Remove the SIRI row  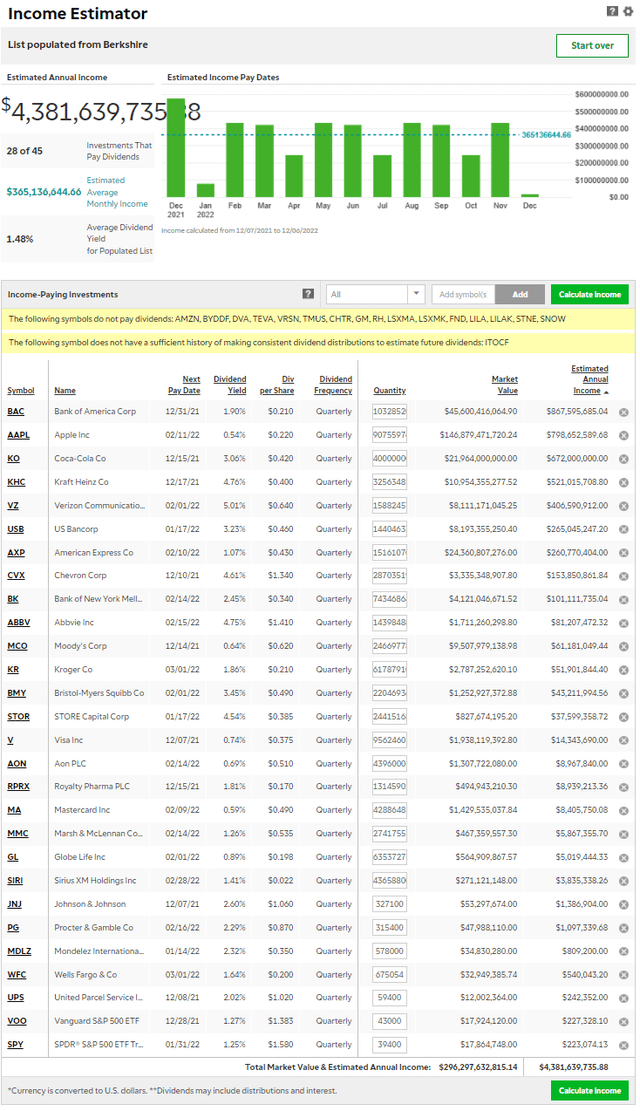624,881
